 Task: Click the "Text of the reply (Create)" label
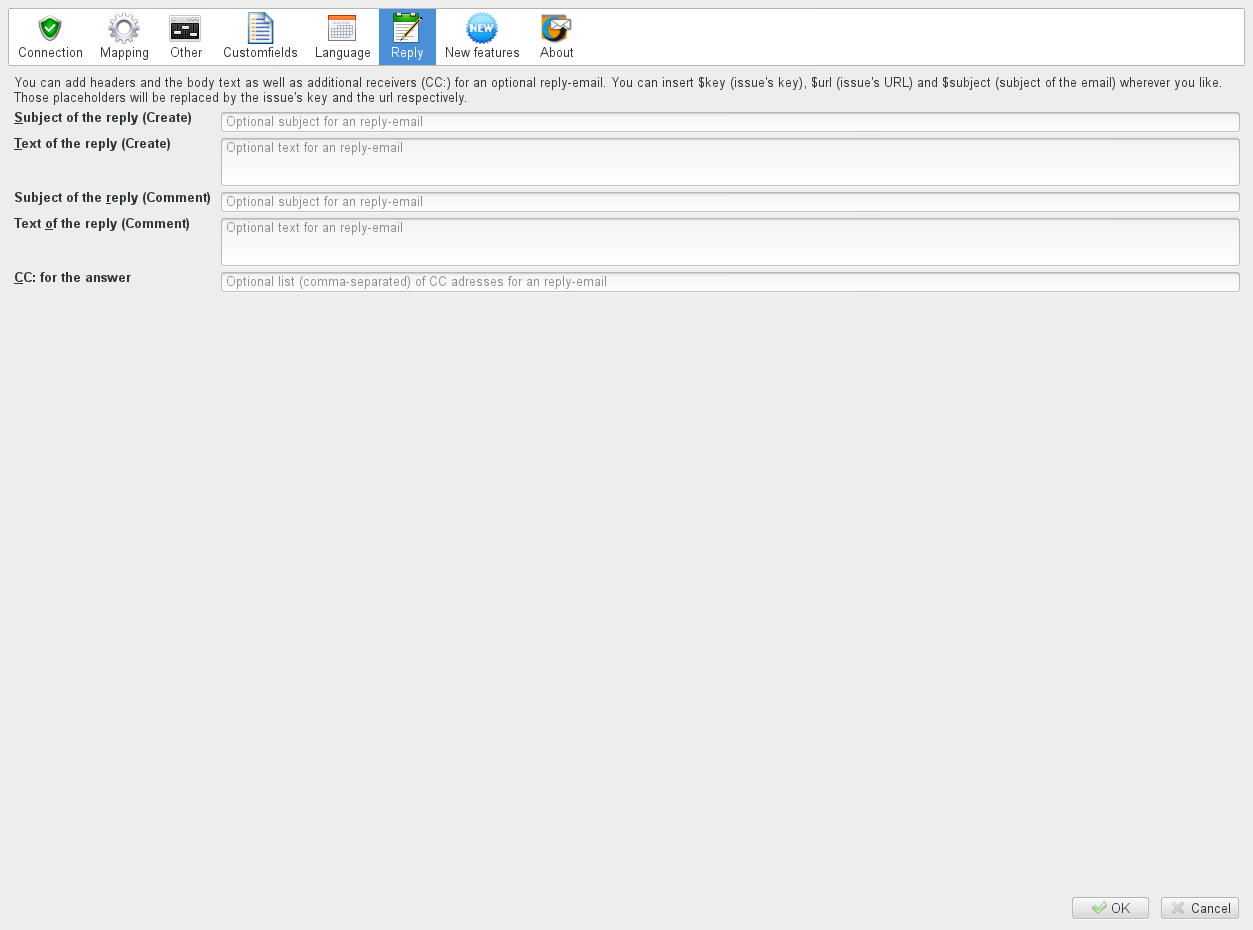click(x=92, y=144)
